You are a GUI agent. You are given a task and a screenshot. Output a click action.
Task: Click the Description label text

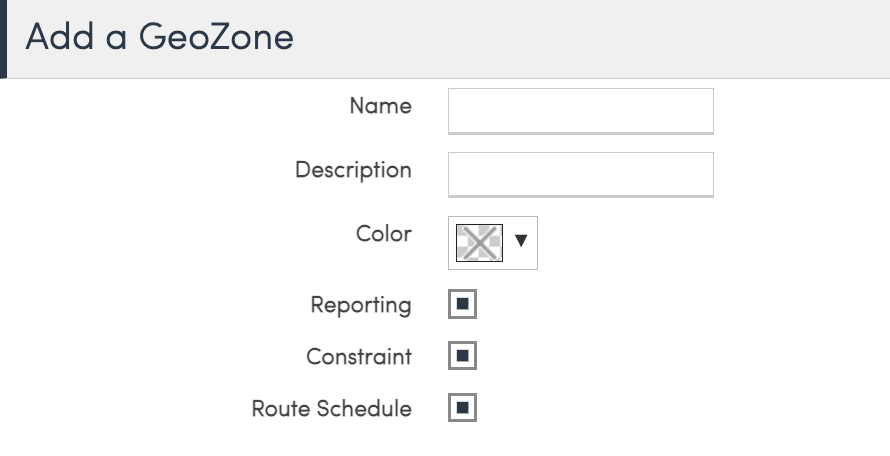pyautogui.click(x=353, y=170)
